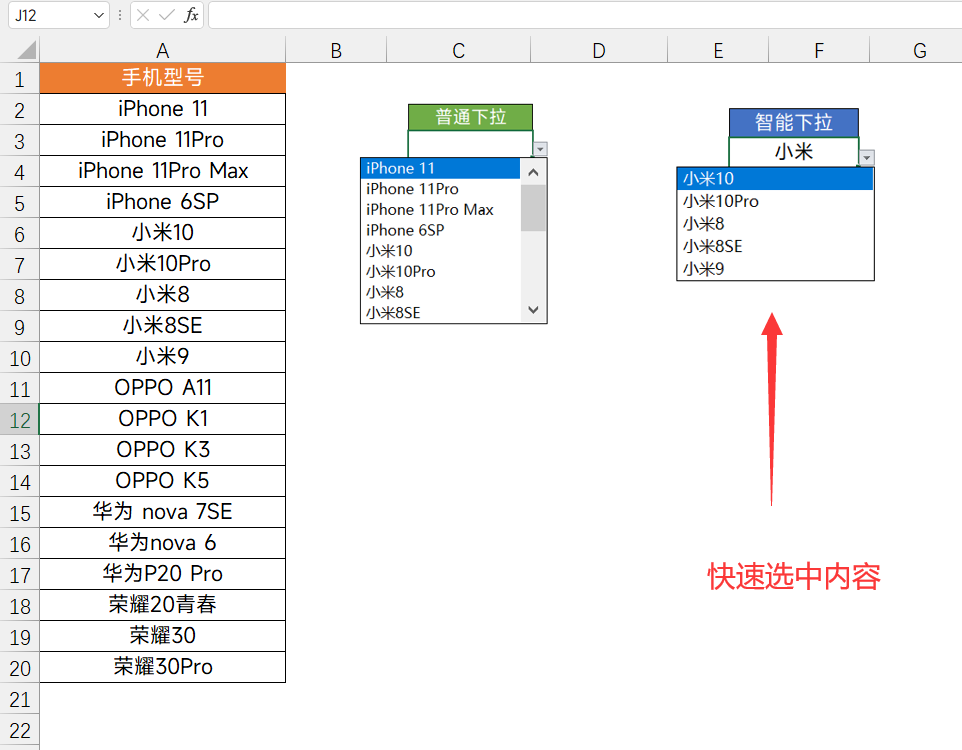Click the formula bar input area
The height and width of the screenshot is (750, 962).
coord(580,15)
